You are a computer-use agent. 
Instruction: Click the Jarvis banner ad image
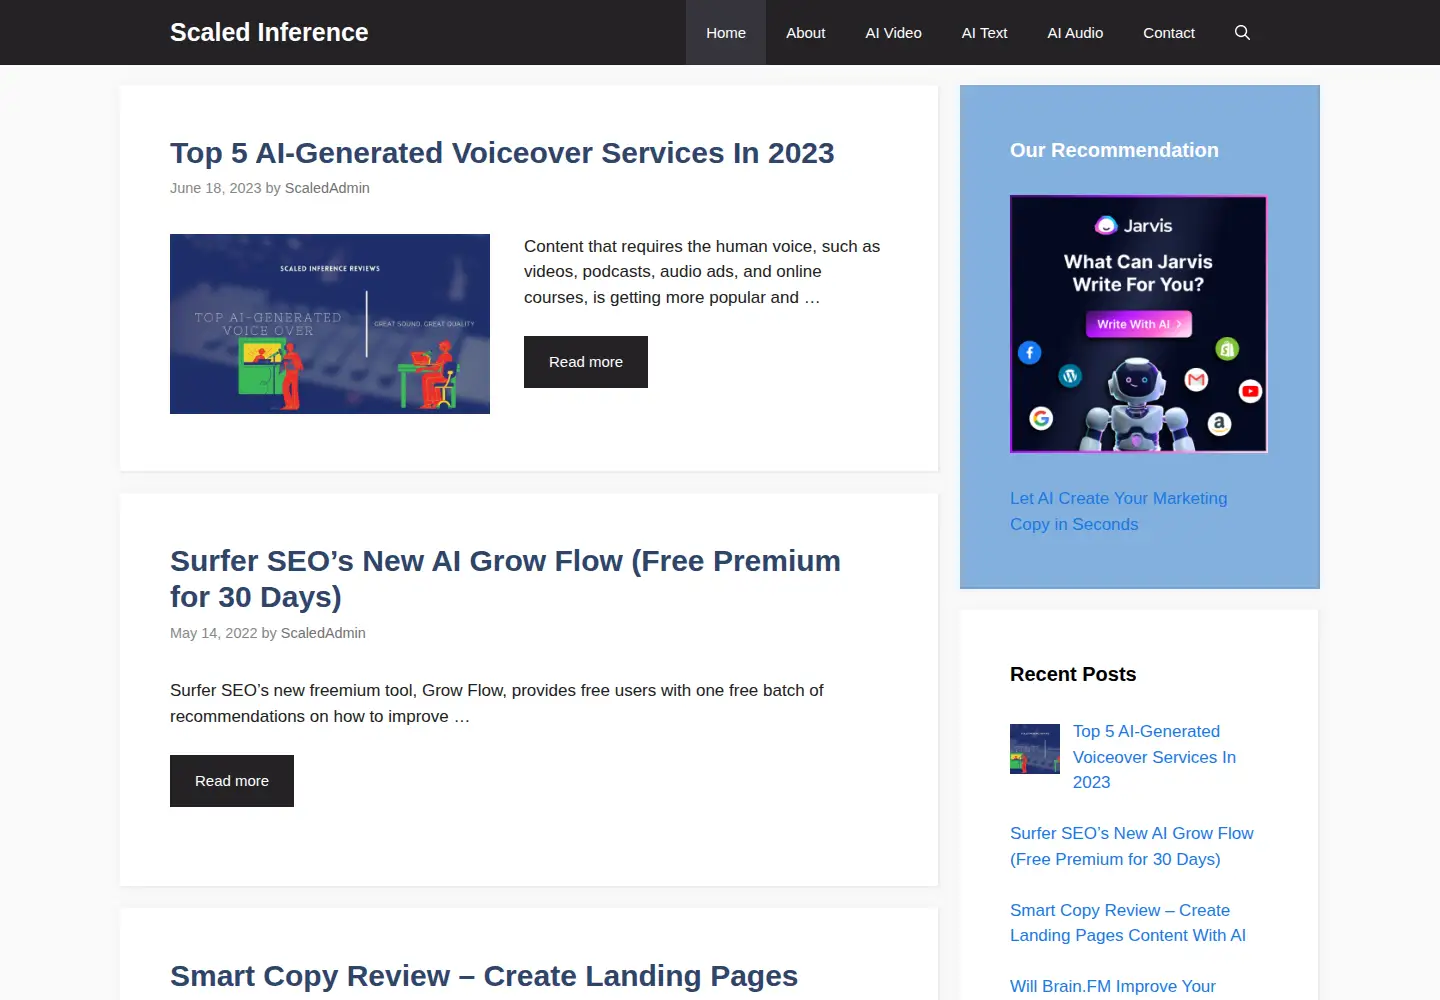1138,324
